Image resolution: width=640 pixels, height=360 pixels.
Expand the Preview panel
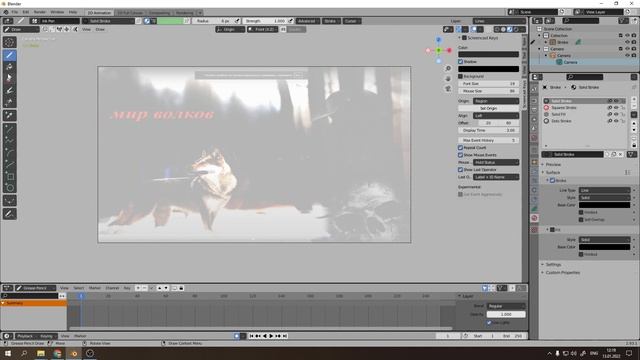coord(553,164)
